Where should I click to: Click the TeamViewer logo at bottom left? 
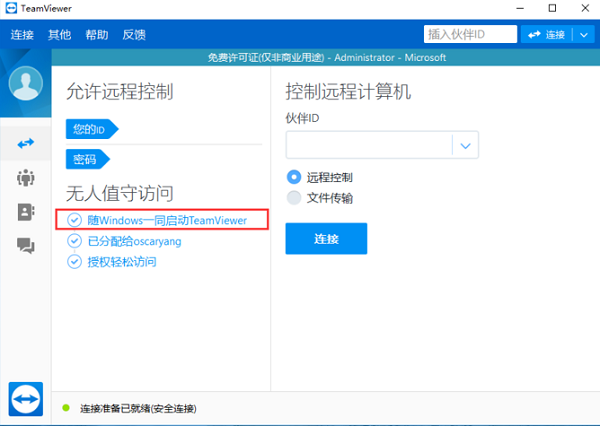point(25,399)
